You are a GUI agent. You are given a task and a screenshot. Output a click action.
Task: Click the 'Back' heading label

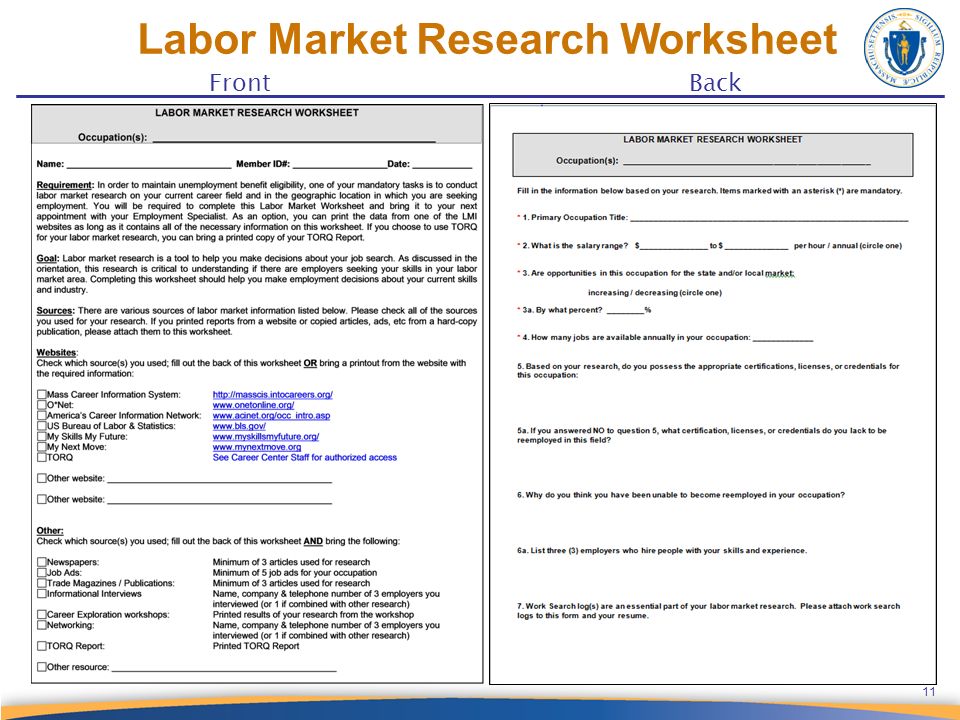click(715, 83)
